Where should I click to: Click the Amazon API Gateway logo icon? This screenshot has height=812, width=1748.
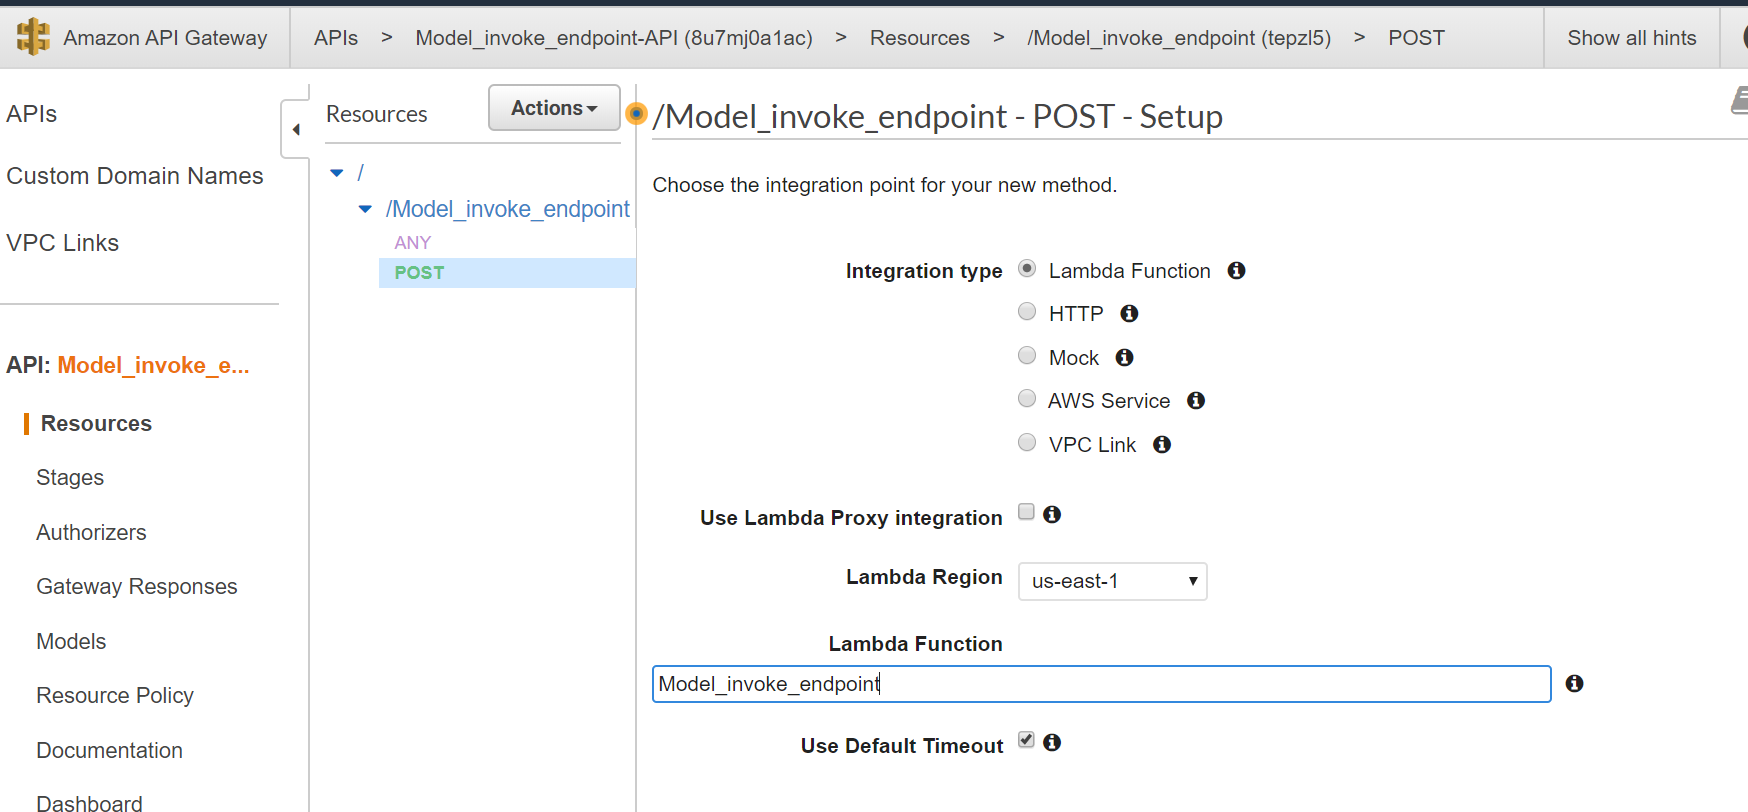[33, 37]
